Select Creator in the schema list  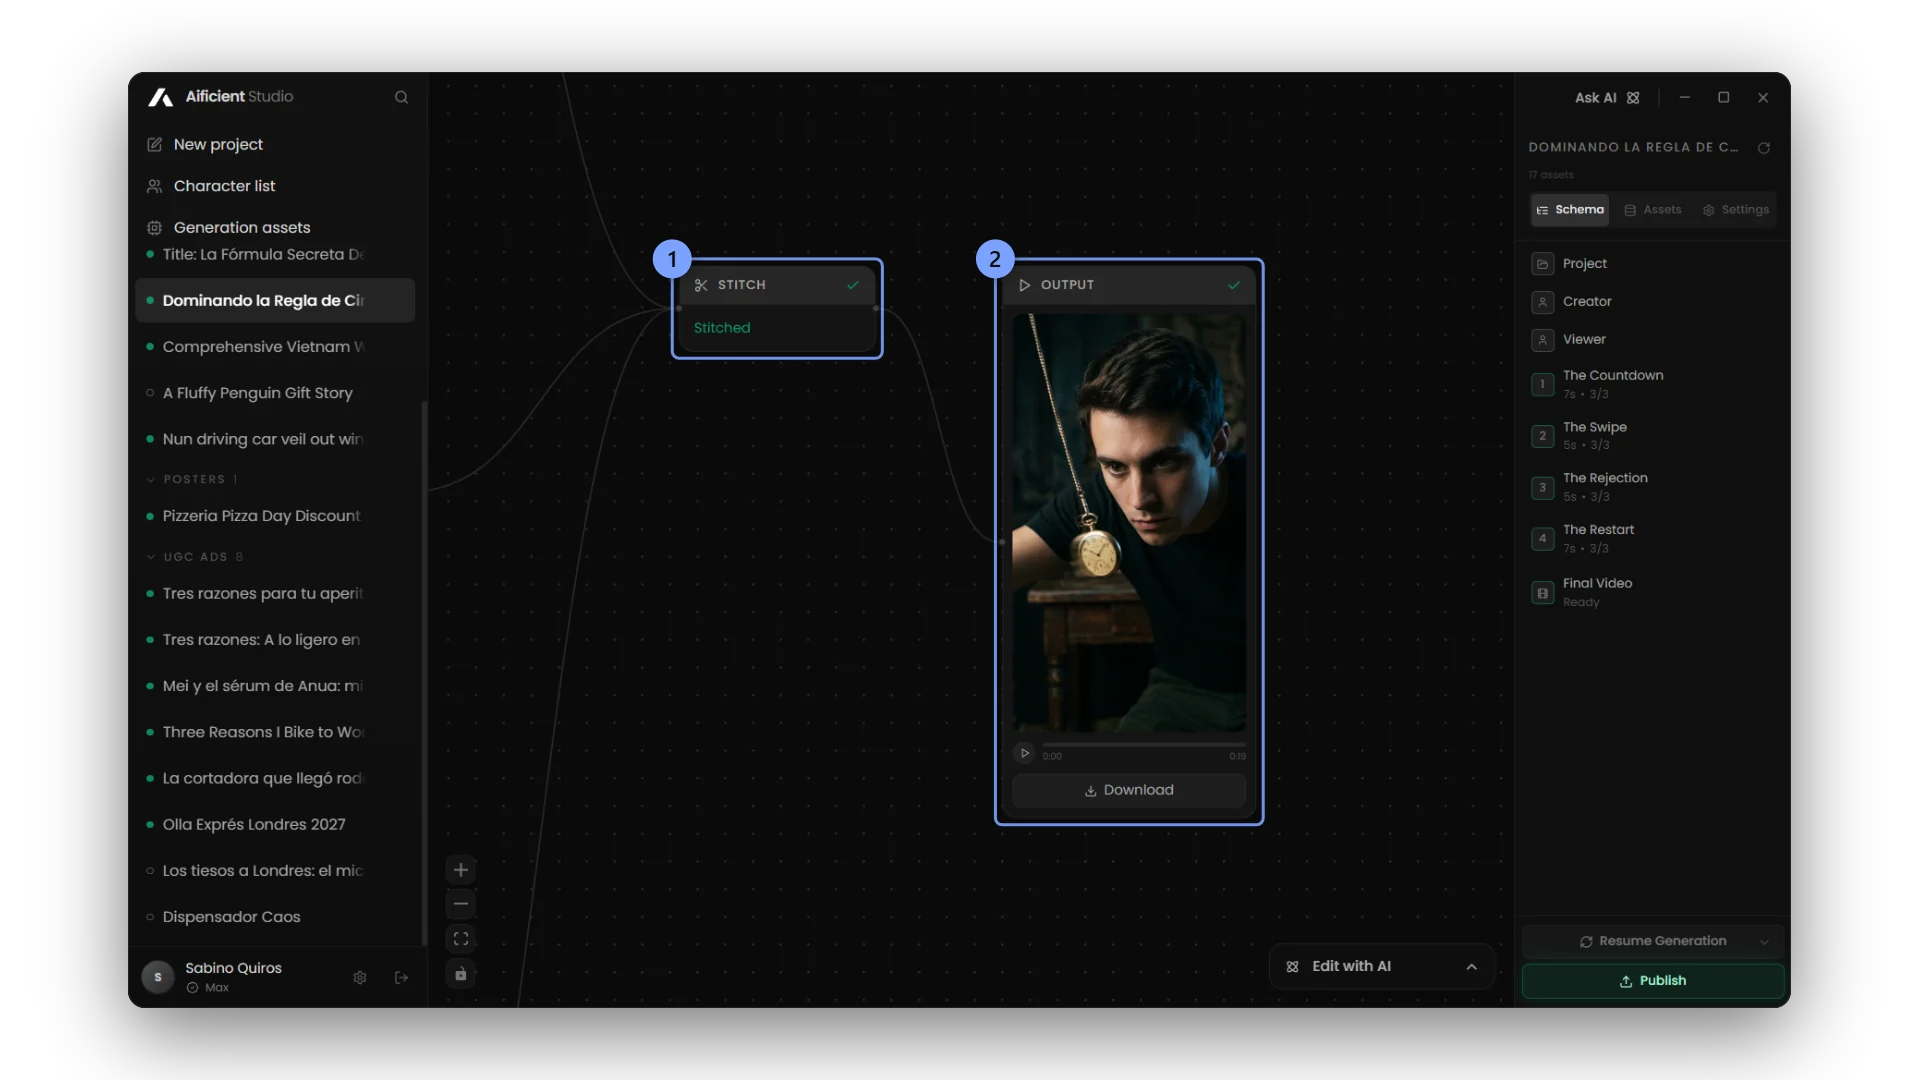coord(1652,302)
